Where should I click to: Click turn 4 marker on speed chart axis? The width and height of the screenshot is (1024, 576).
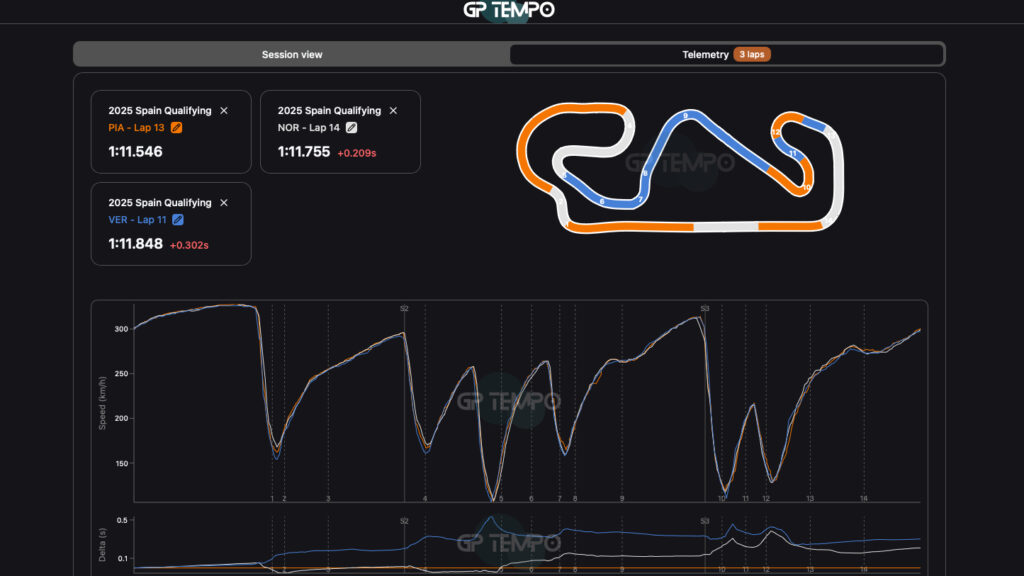[x=425, y=498]
